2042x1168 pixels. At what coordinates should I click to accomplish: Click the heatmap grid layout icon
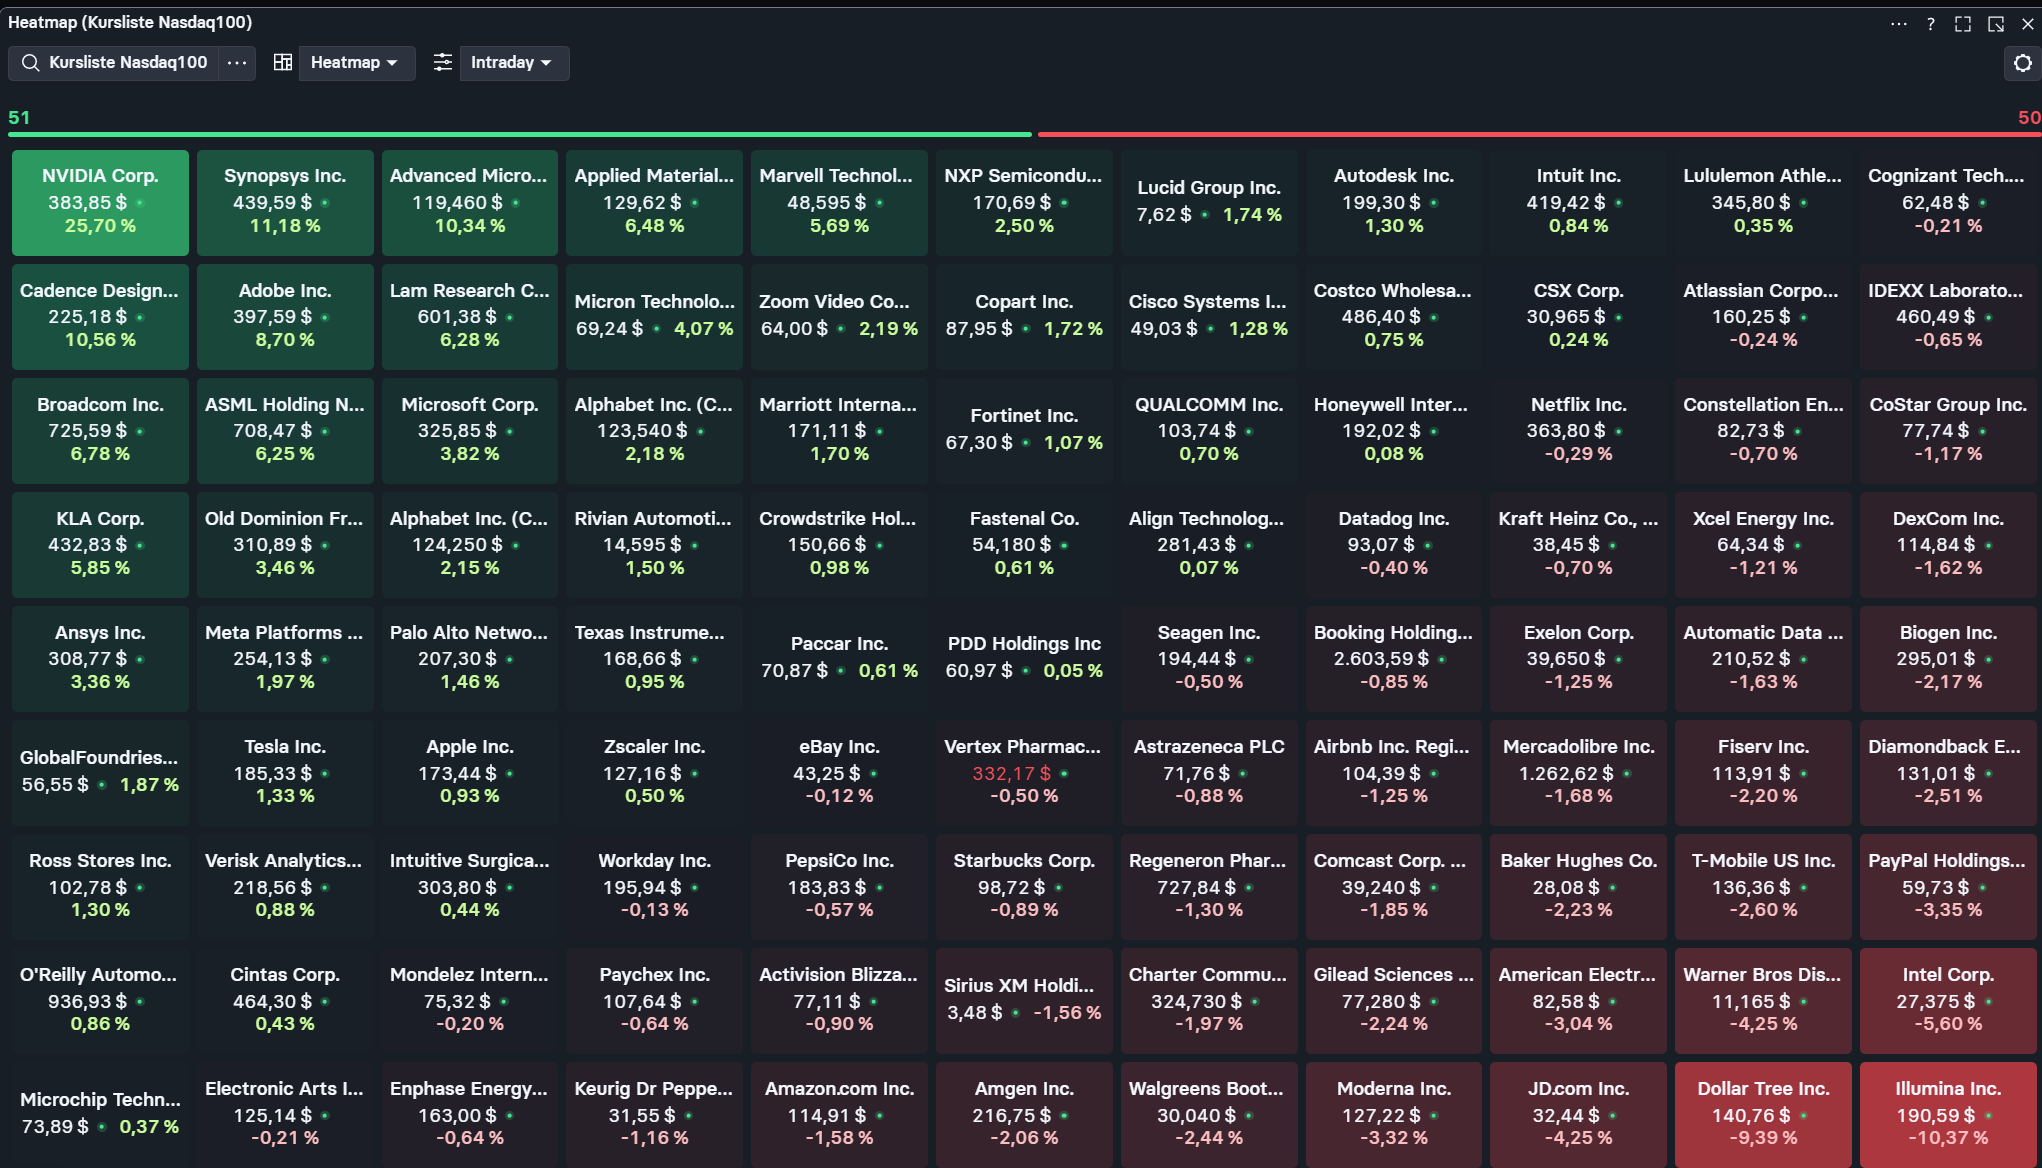(x=283, y=63)
